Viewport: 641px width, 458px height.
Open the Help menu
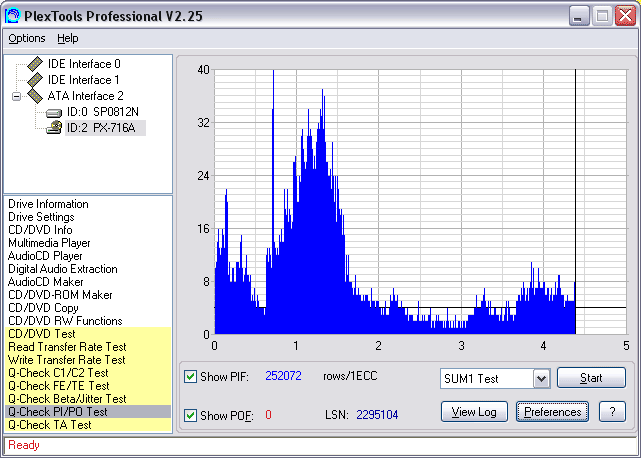[x=68, y=38]
